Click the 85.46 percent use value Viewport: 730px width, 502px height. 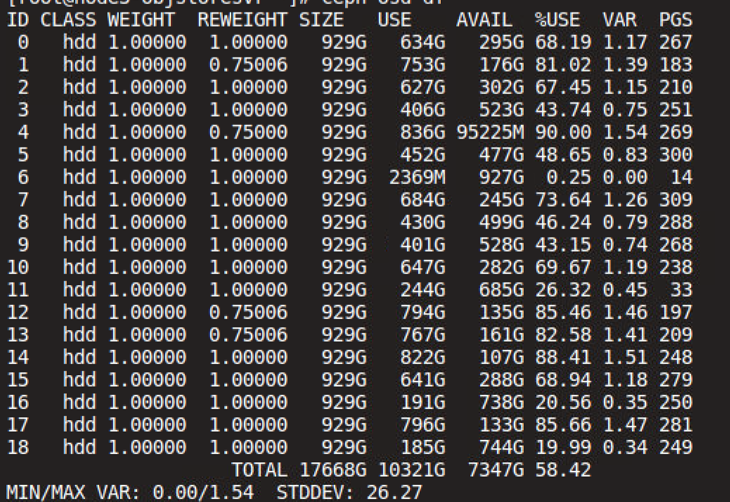point(563,312)
